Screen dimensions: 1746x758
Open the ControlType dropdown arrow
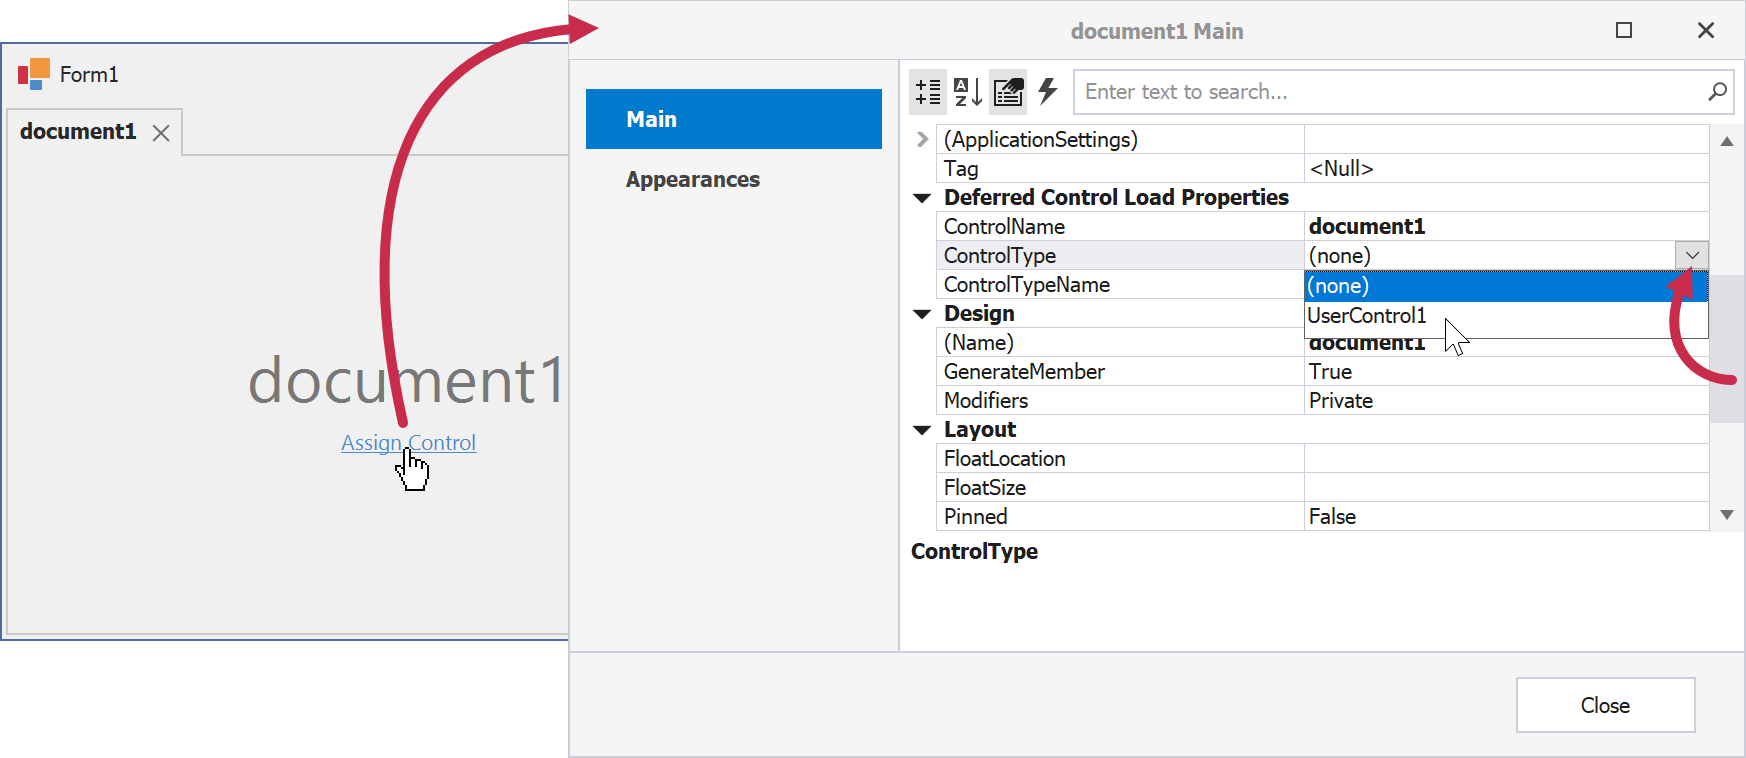pos(1691,256)
